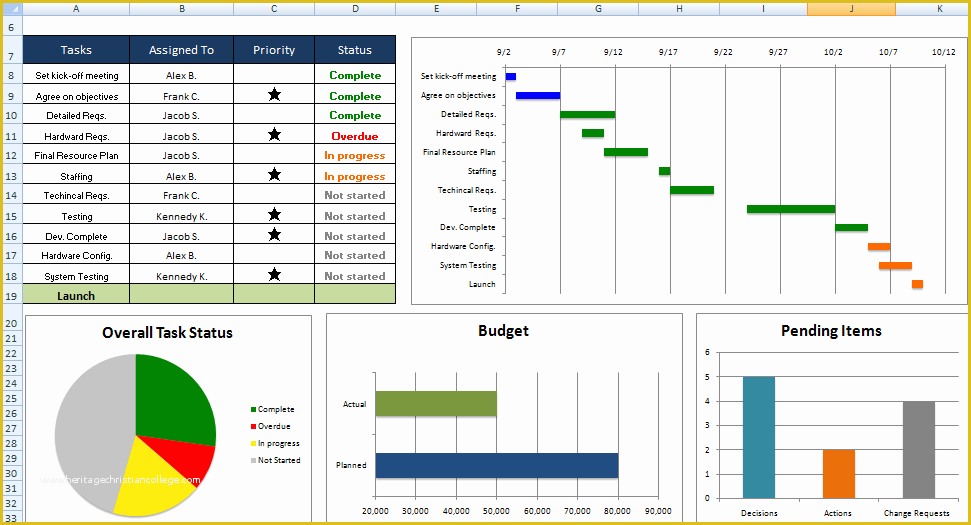Click the green Dev. Complete Gantt bar
The width and height of the screenshot is (971, 525).
pos(851,228)
